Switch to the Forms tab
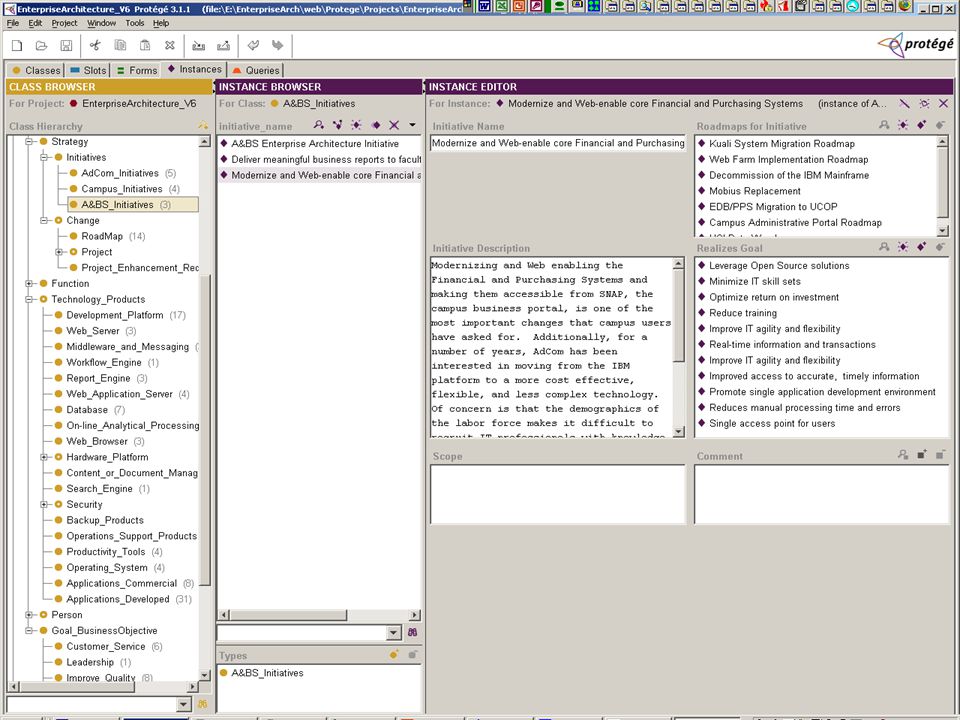Viewport: 960px width, 720px height. pos(137,70)
